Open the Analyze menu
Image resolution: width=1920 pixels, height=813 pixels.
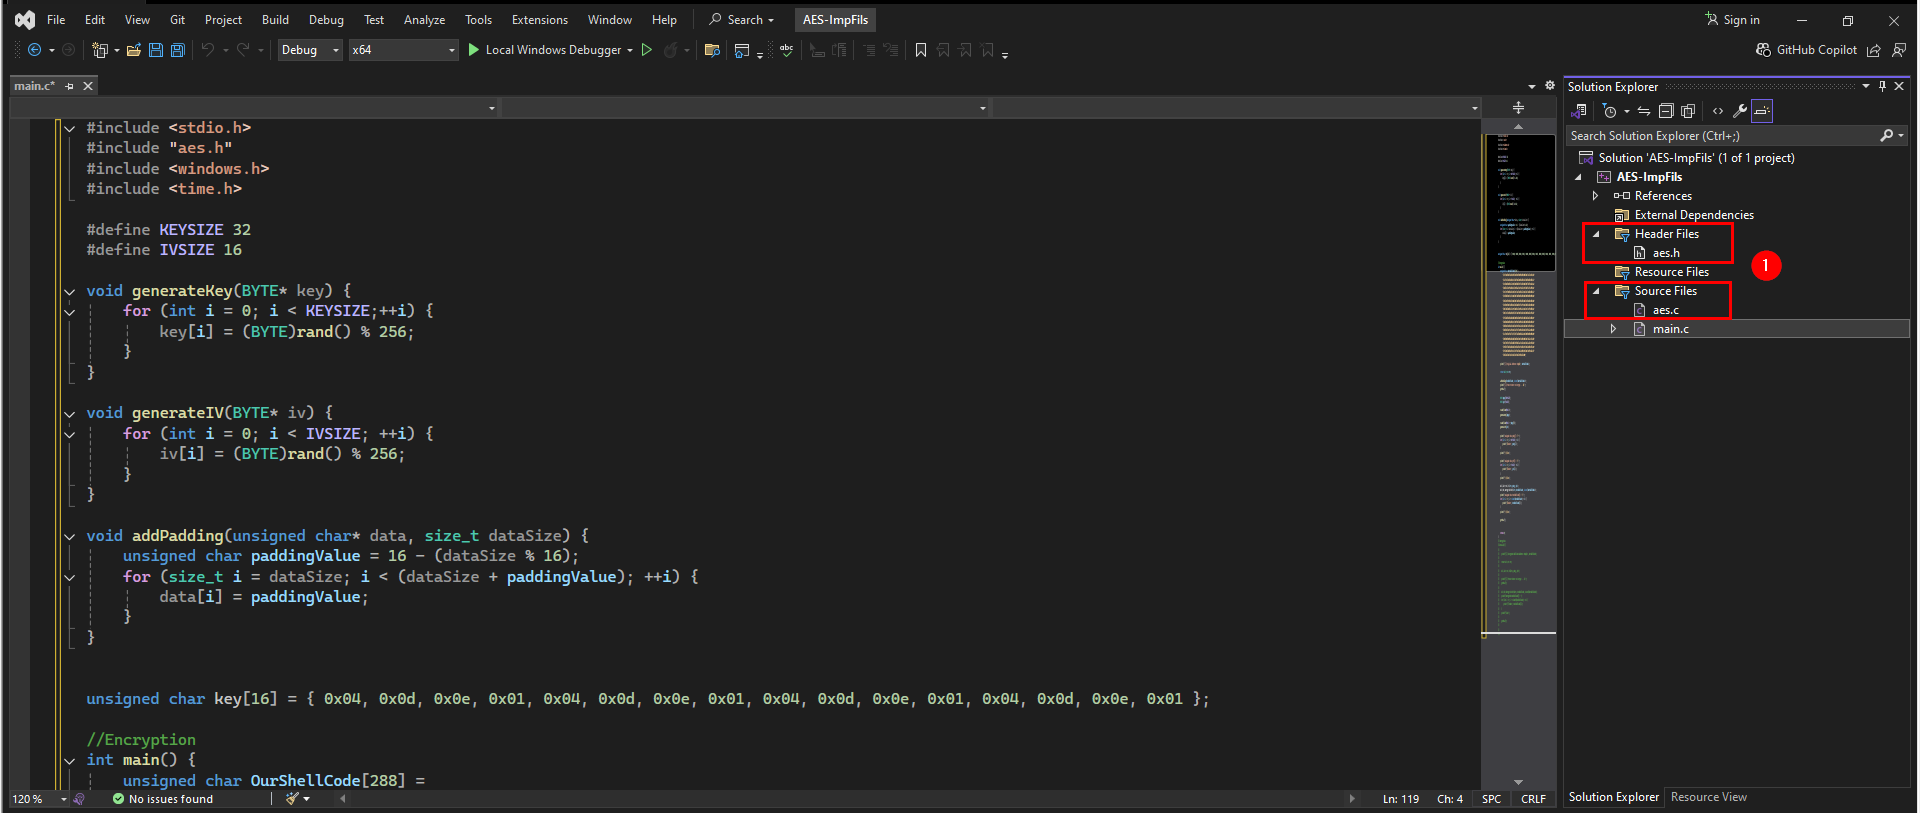click(x=424, y=20)
